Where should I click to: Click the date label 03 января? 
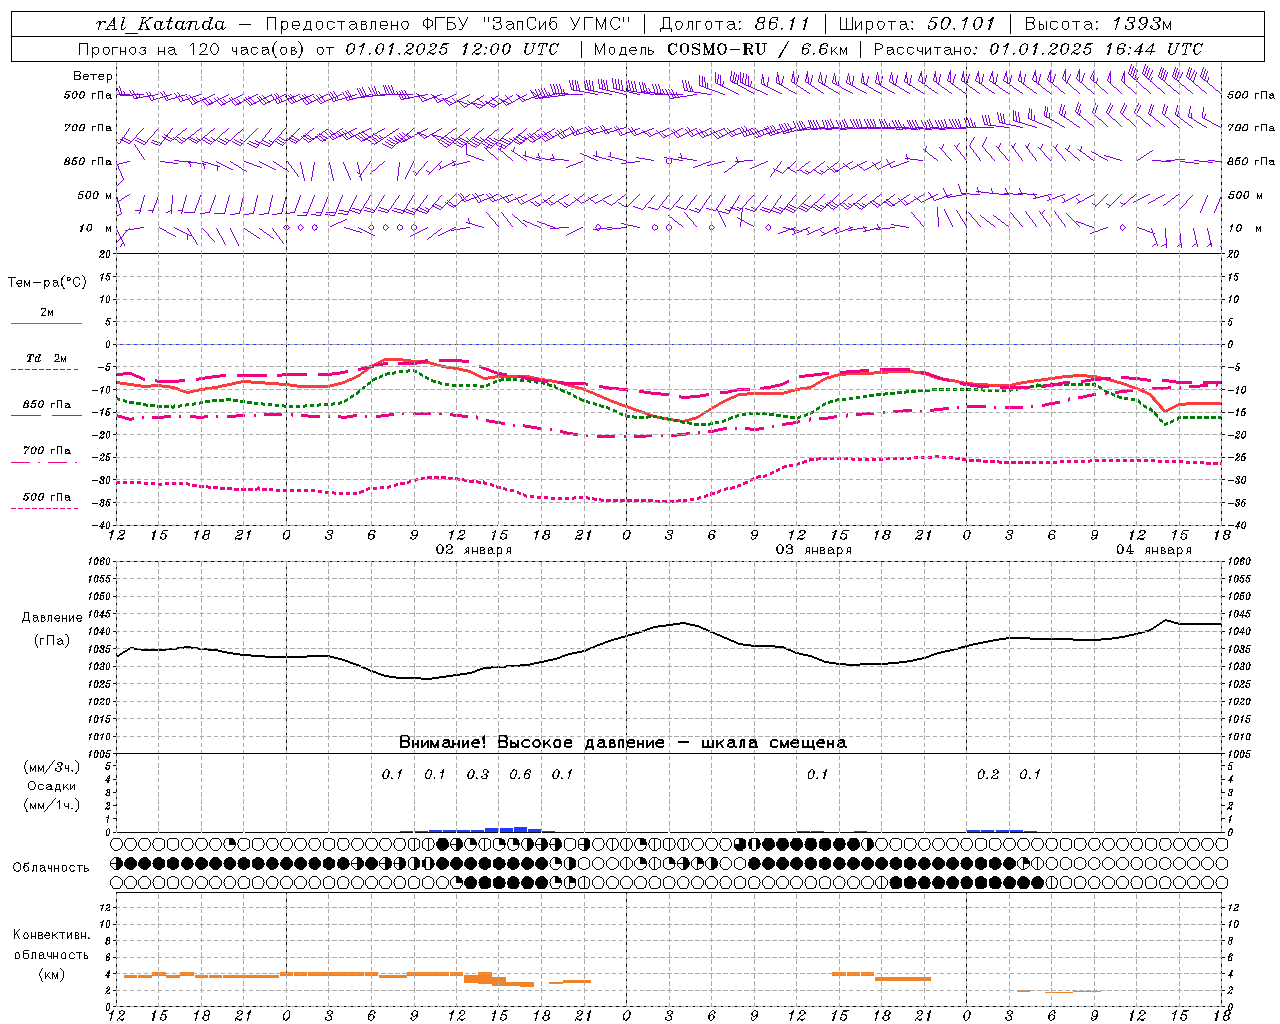(814, 550)
